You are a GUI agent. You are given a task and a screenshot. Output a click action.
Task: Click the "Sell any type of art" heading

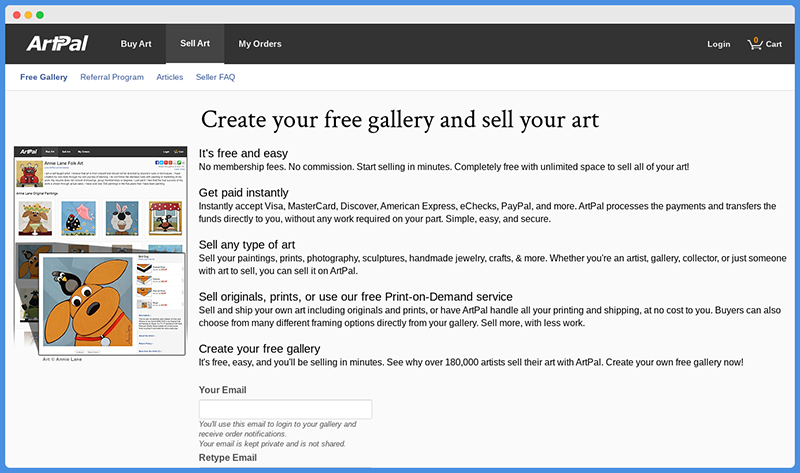pos(247,244)
